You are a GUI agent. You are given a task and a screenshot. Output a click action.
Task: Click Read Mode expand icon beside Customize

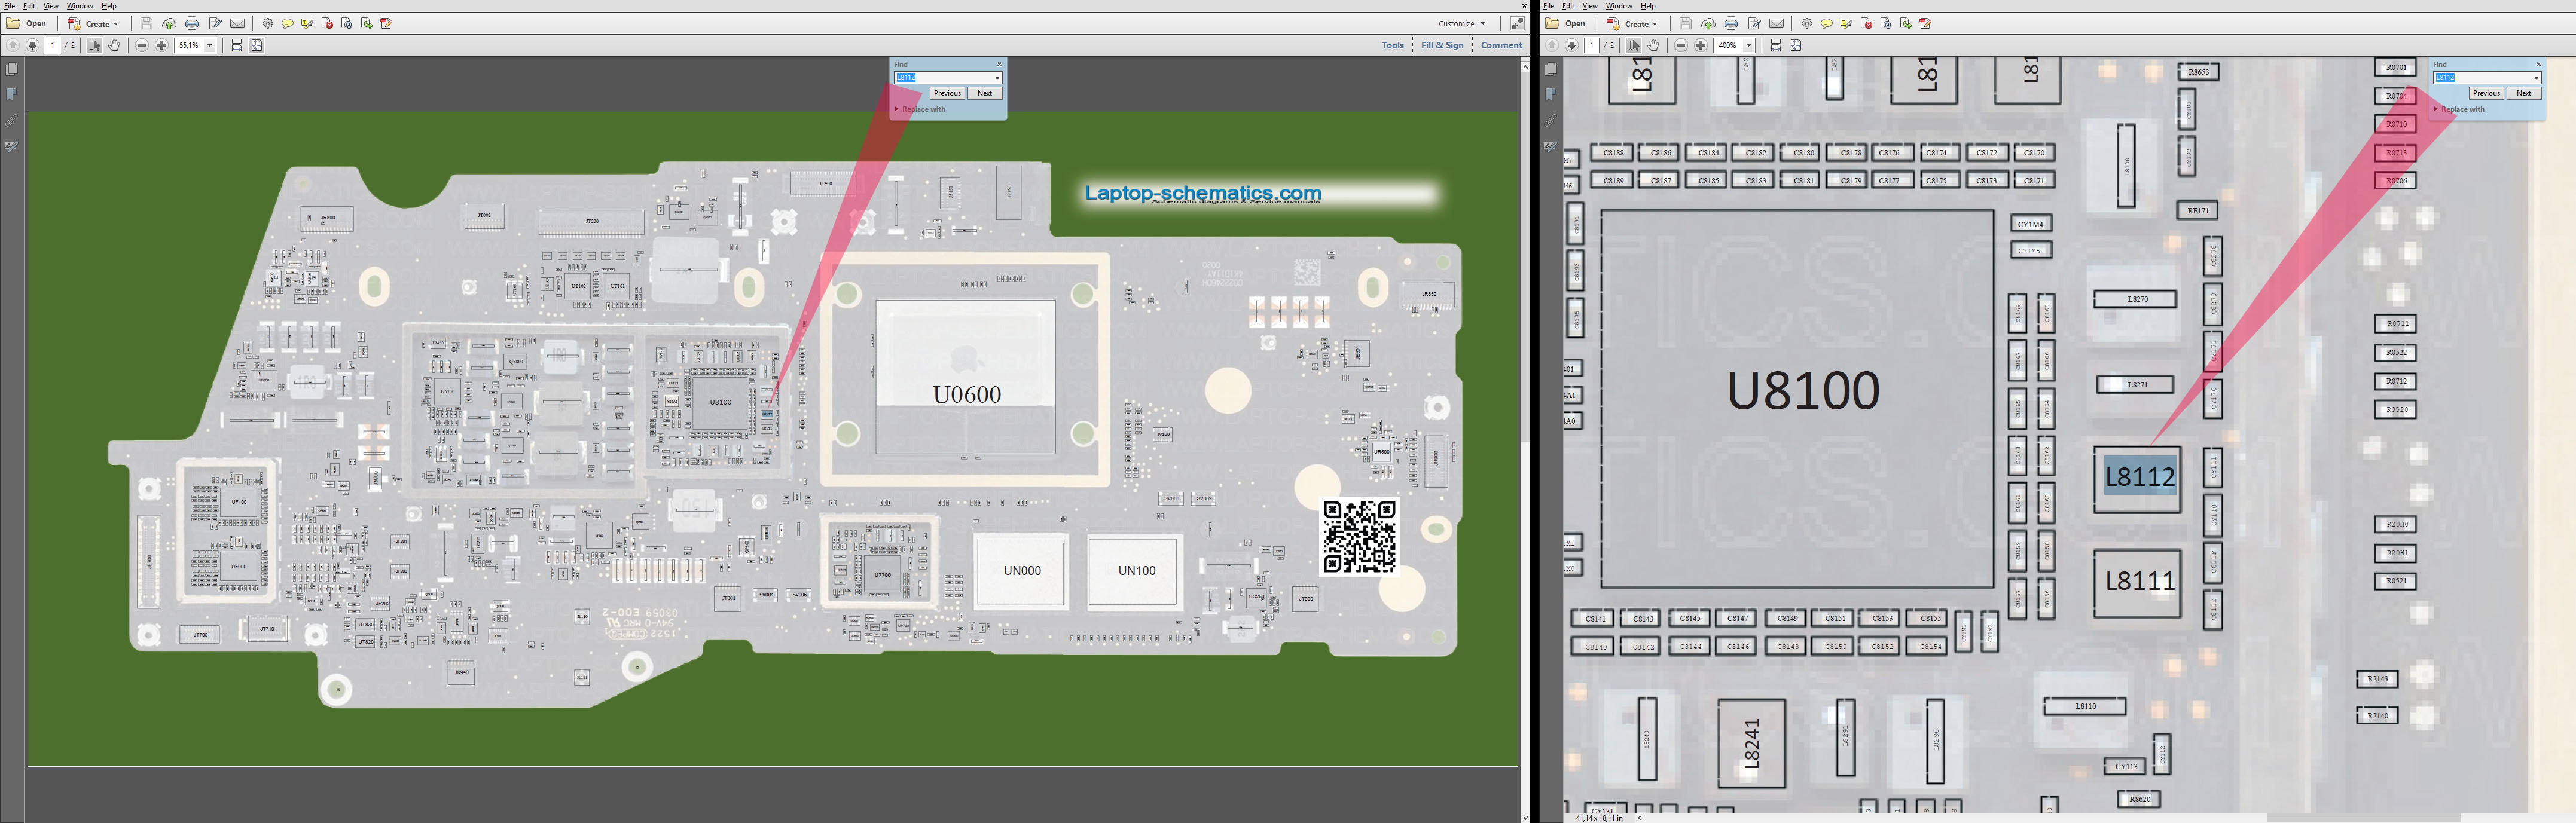pos(1517,23)
